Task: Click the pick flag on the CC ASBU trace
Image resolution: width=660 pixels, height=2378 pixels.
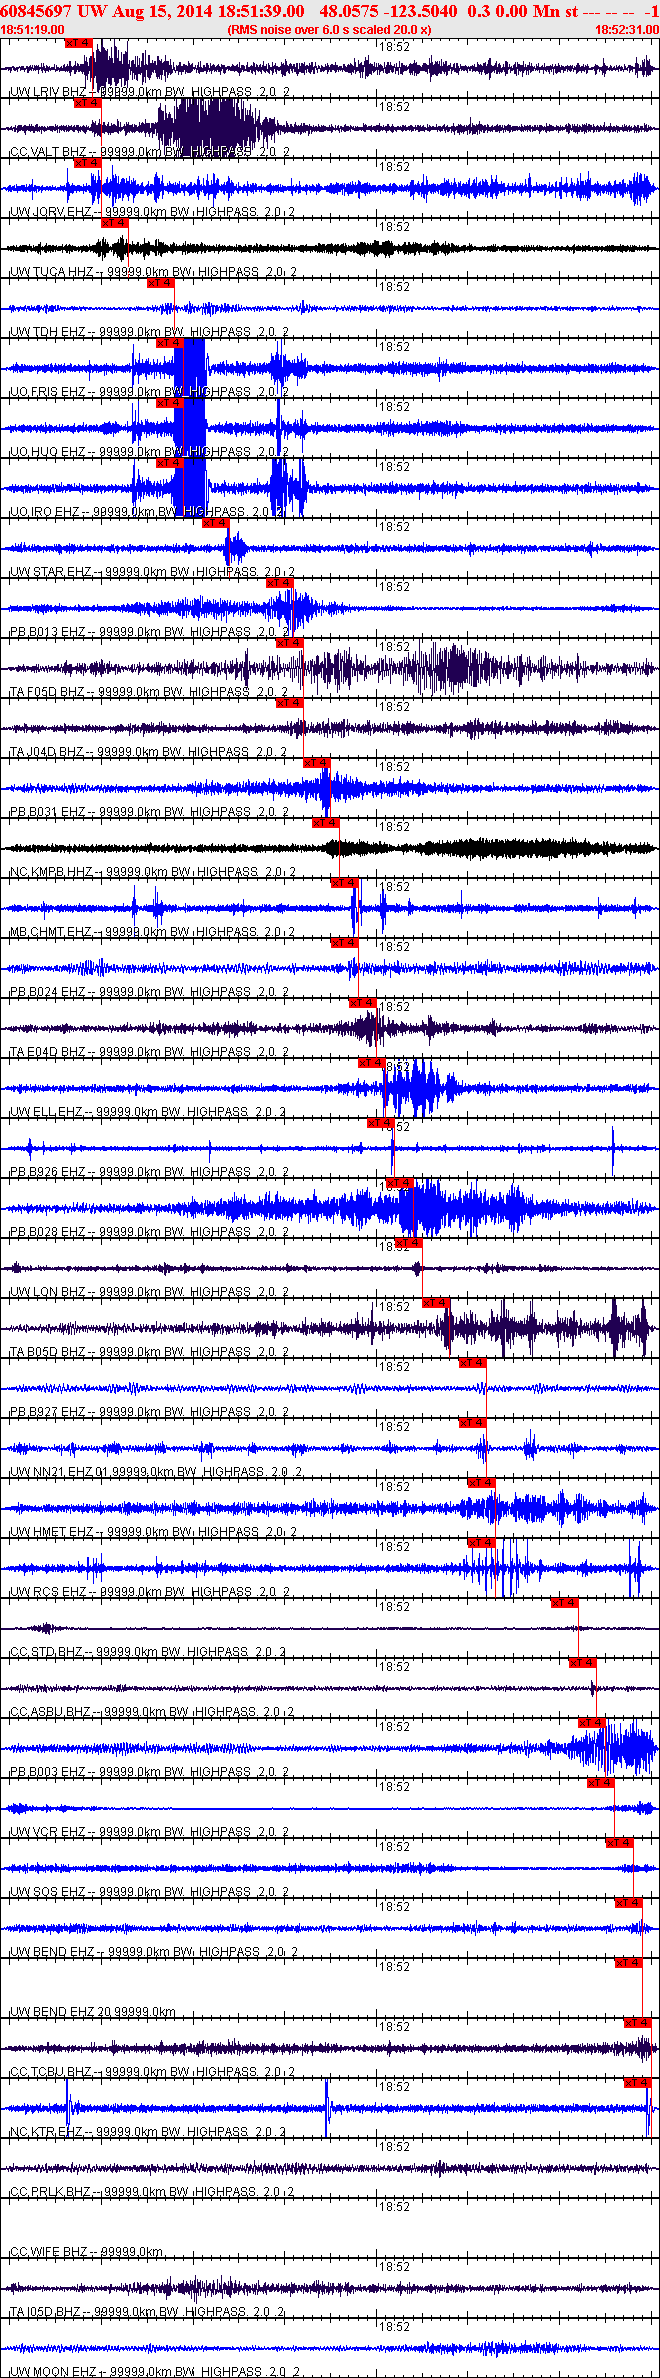Action: coord(583,1663)
